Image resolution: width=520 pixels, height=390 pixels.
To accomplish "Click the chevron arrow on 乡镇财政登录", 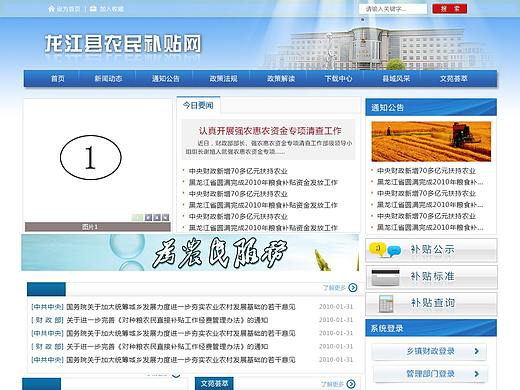I will point(477,351).
